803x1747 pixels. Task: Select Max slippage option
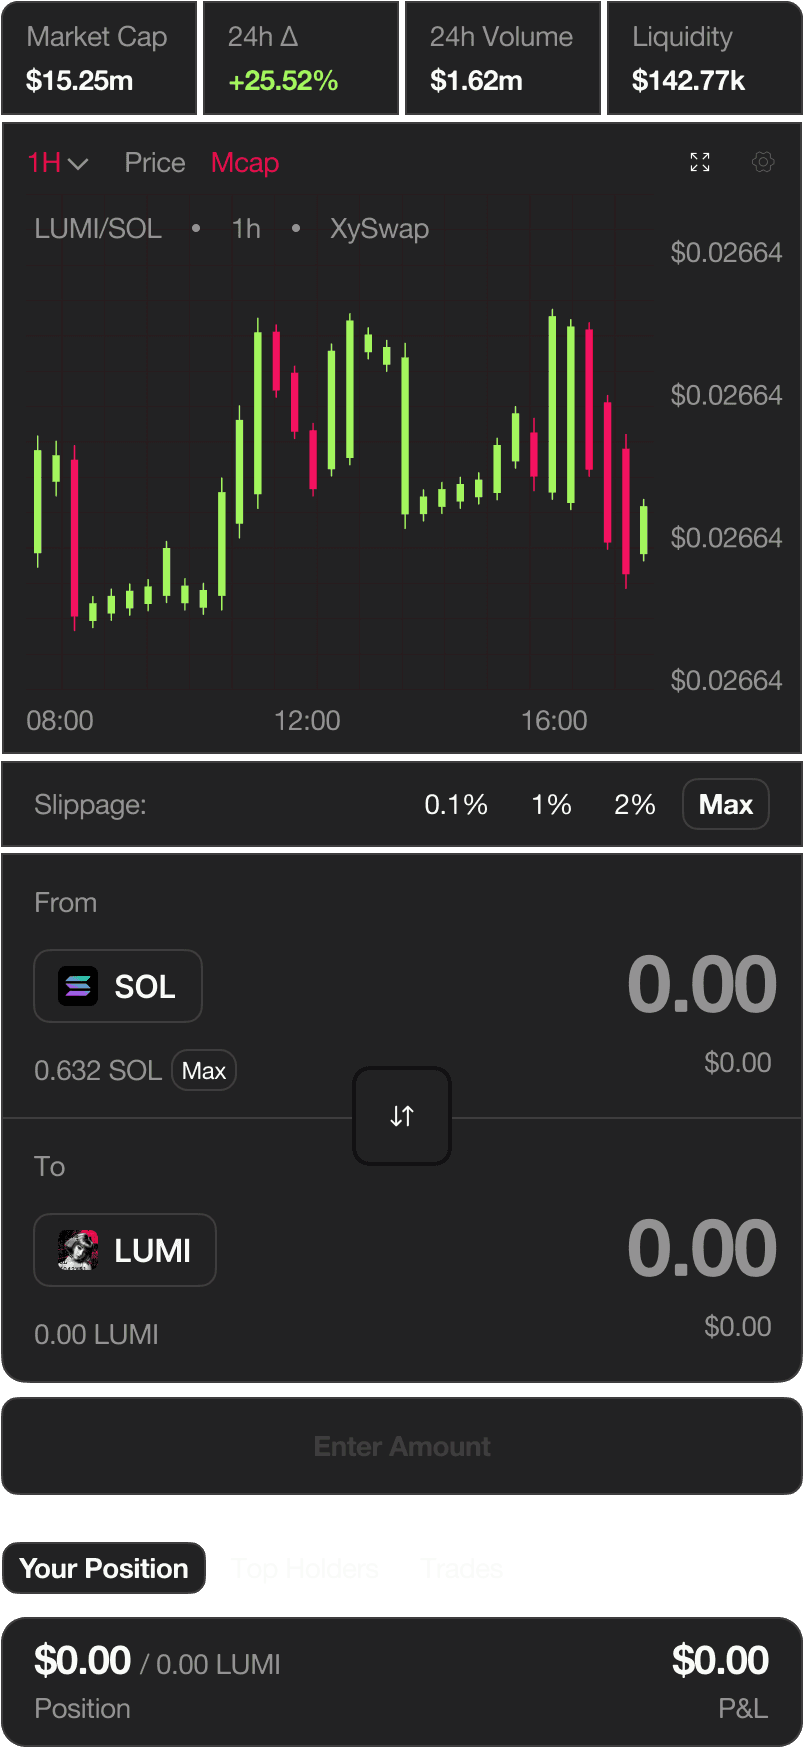[x=726, y=805]
